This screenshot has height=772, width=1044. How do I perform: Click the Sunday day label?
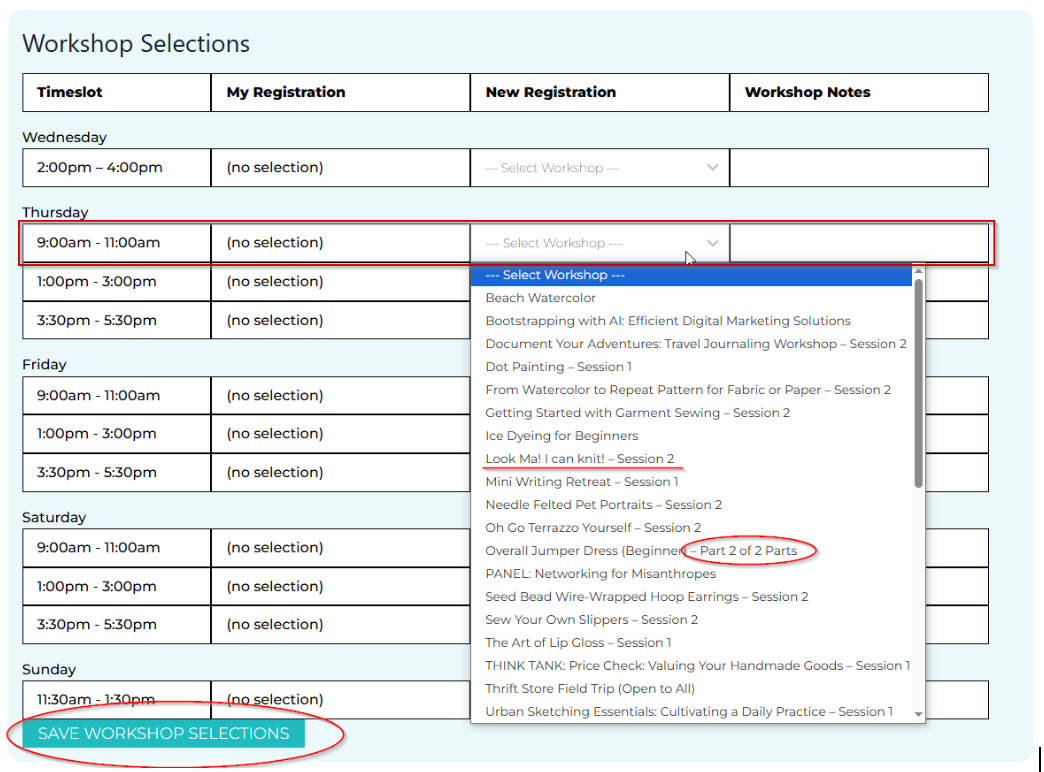point(49,669)
